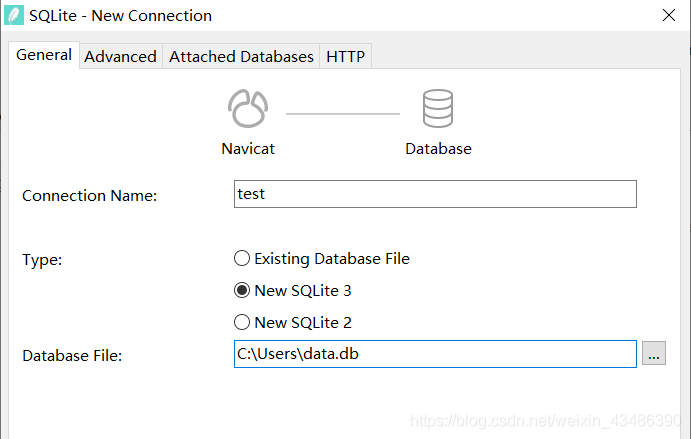Viewport: 691px width, 439px height.
Task: Click the Connection Name input field
Action: (435, 194)
